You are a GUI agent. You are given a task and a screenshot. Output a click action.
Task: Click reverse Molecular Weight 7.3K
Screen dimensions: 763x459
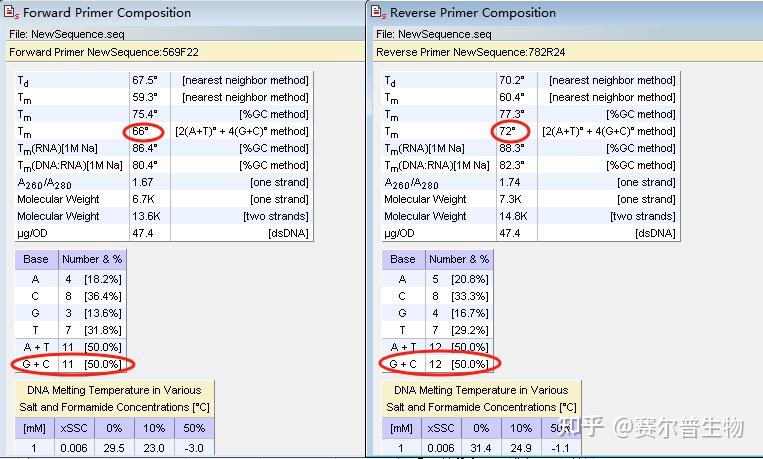(510, 200)
